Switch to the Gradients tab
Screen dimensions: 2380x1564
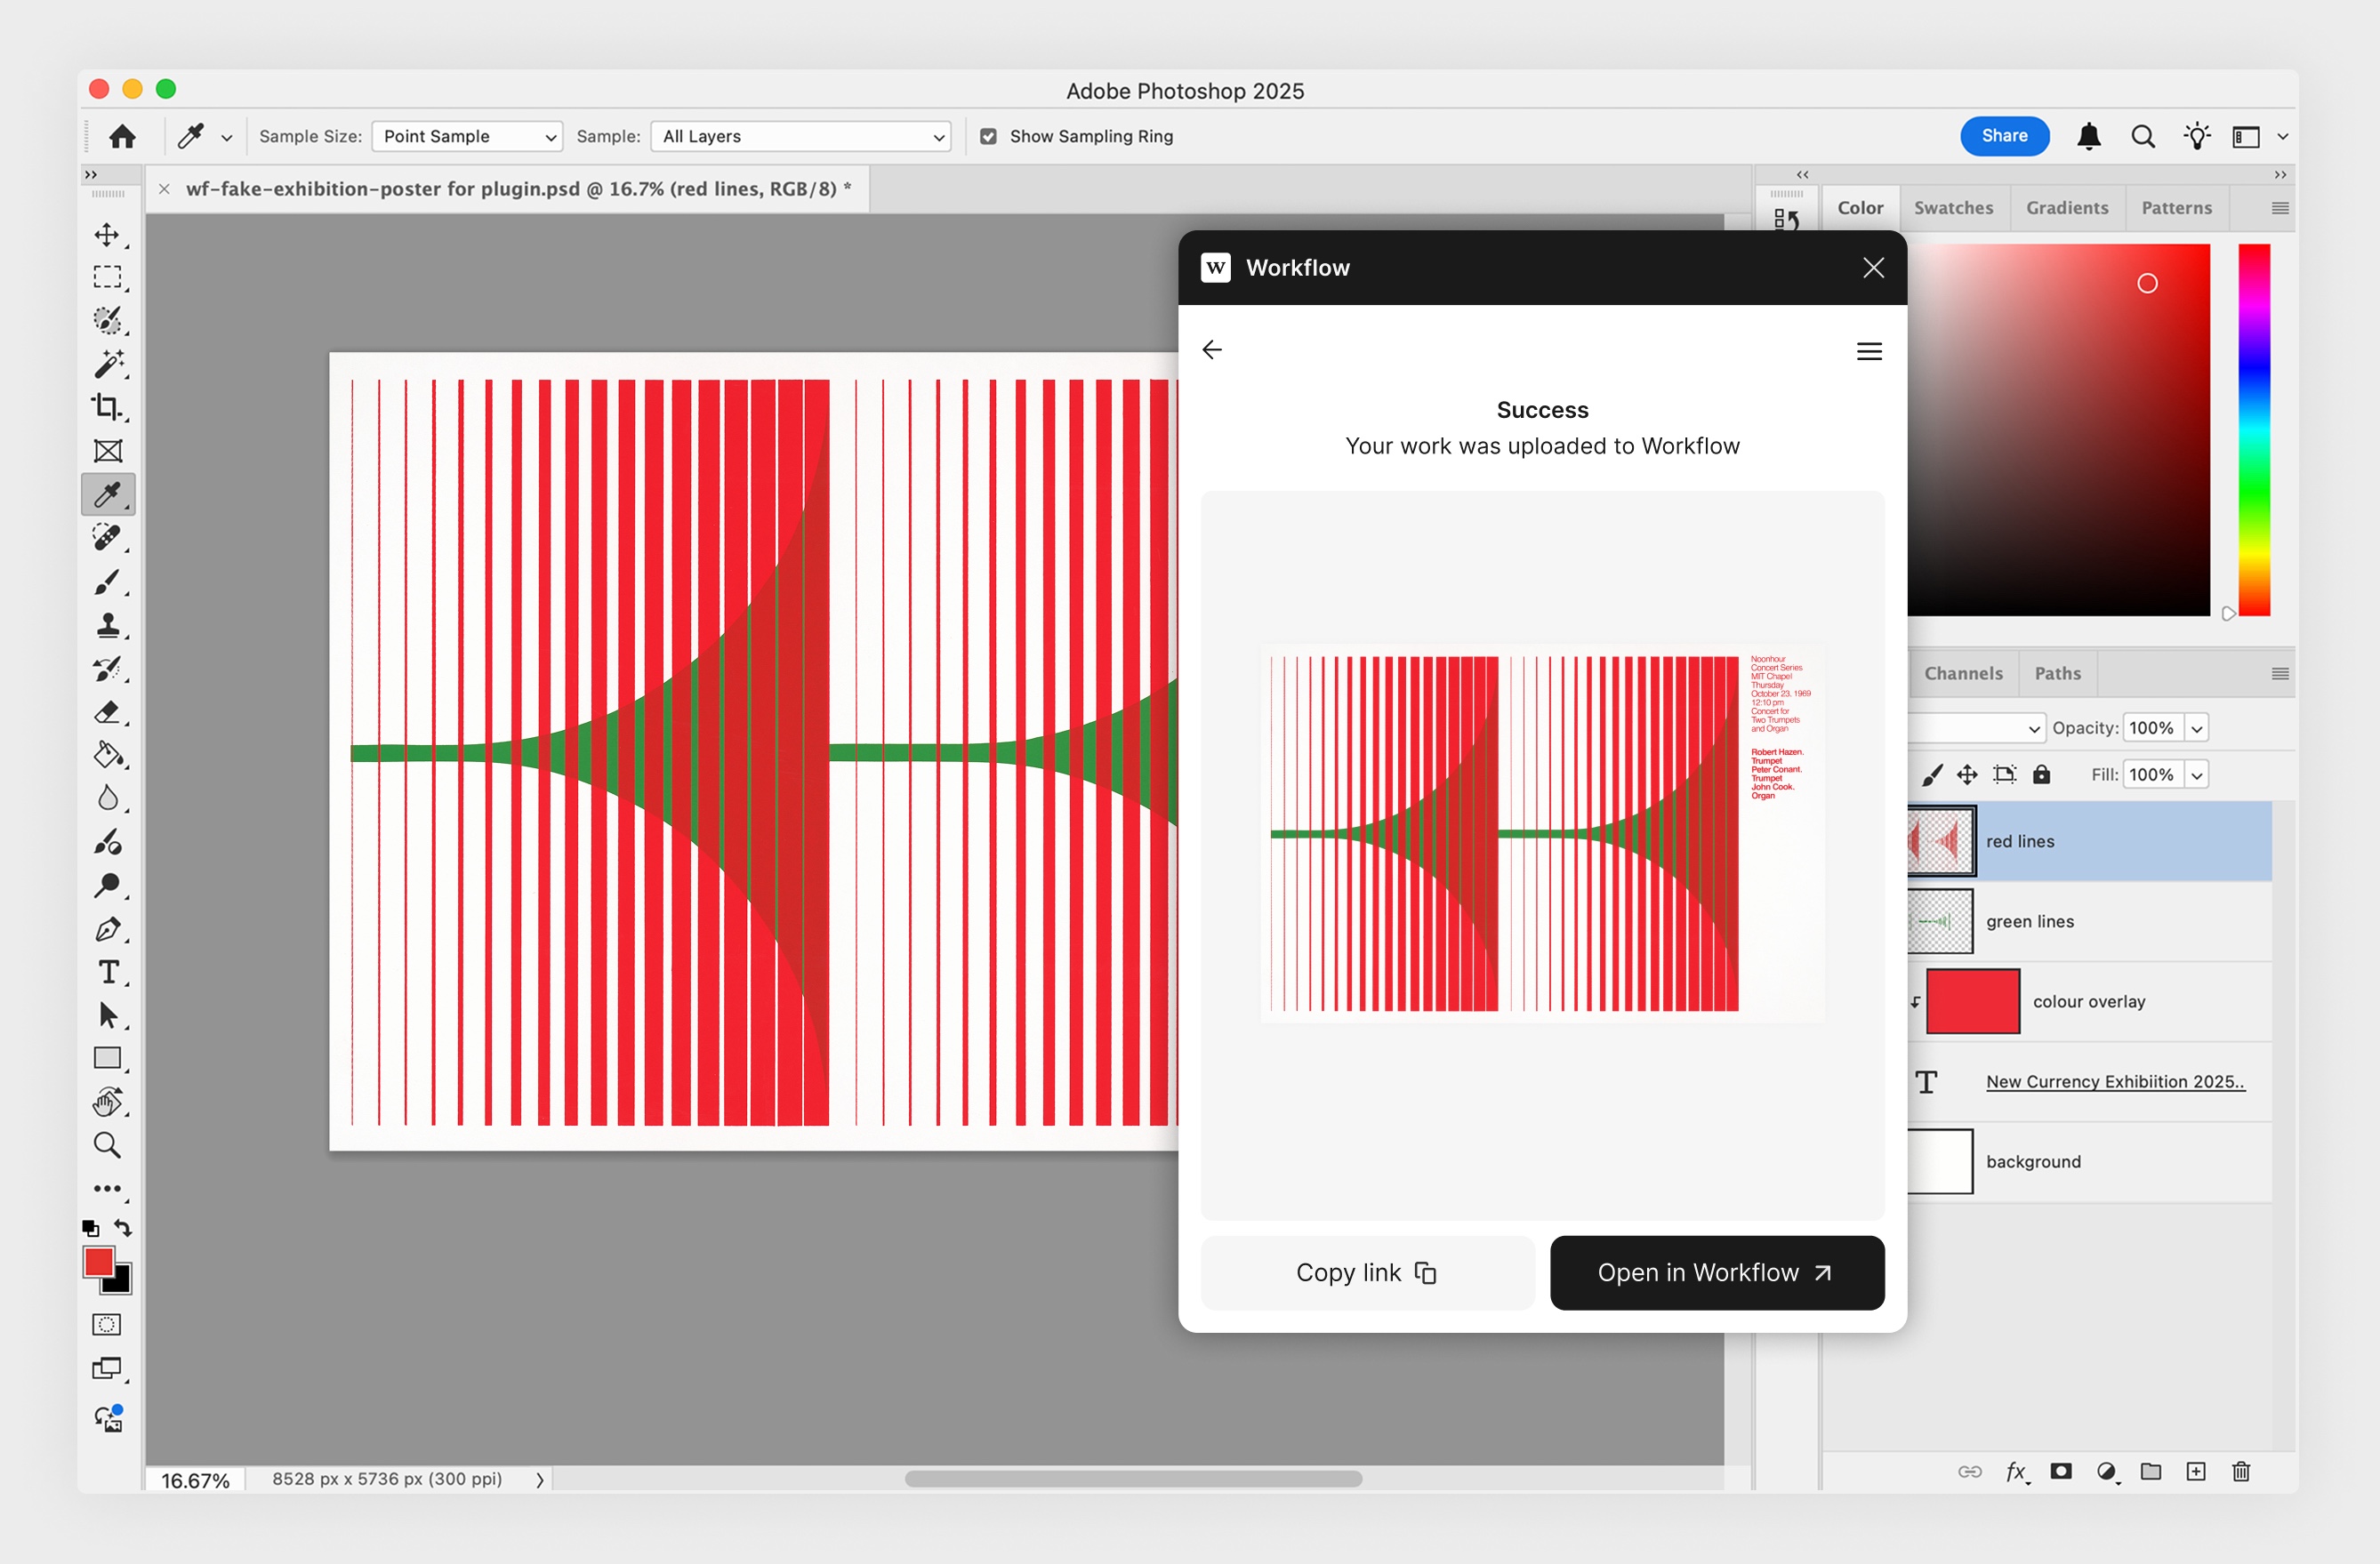(2066, 208)
